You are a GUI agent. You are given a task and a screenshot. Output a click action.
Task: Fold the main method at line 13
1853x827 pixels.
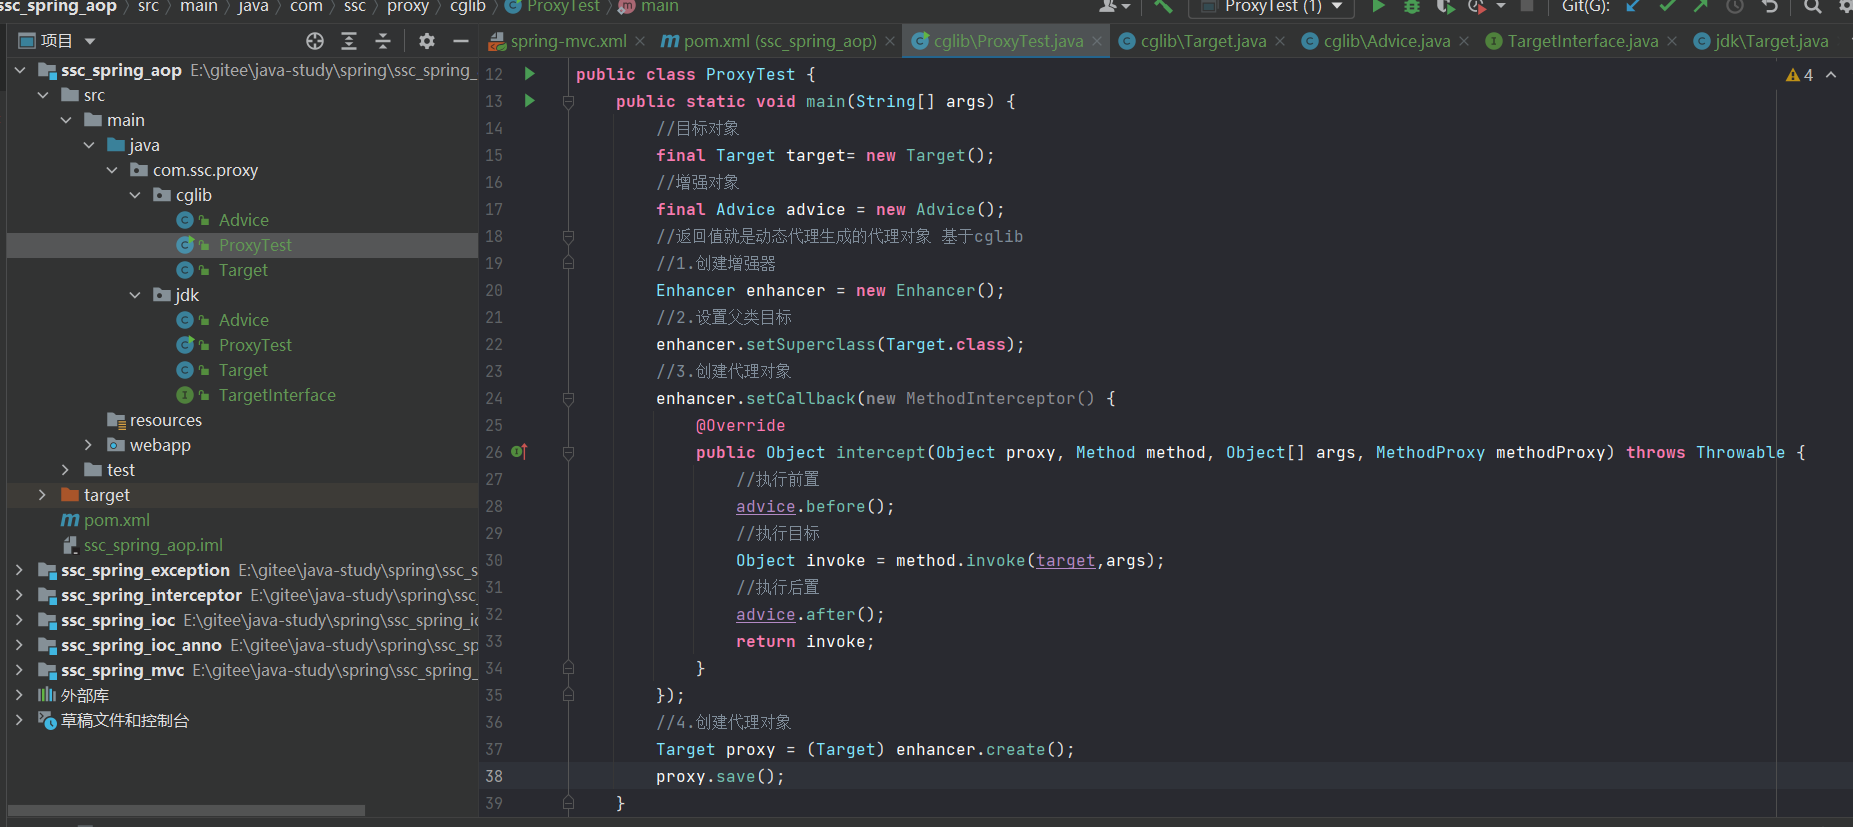pos(568,102)
